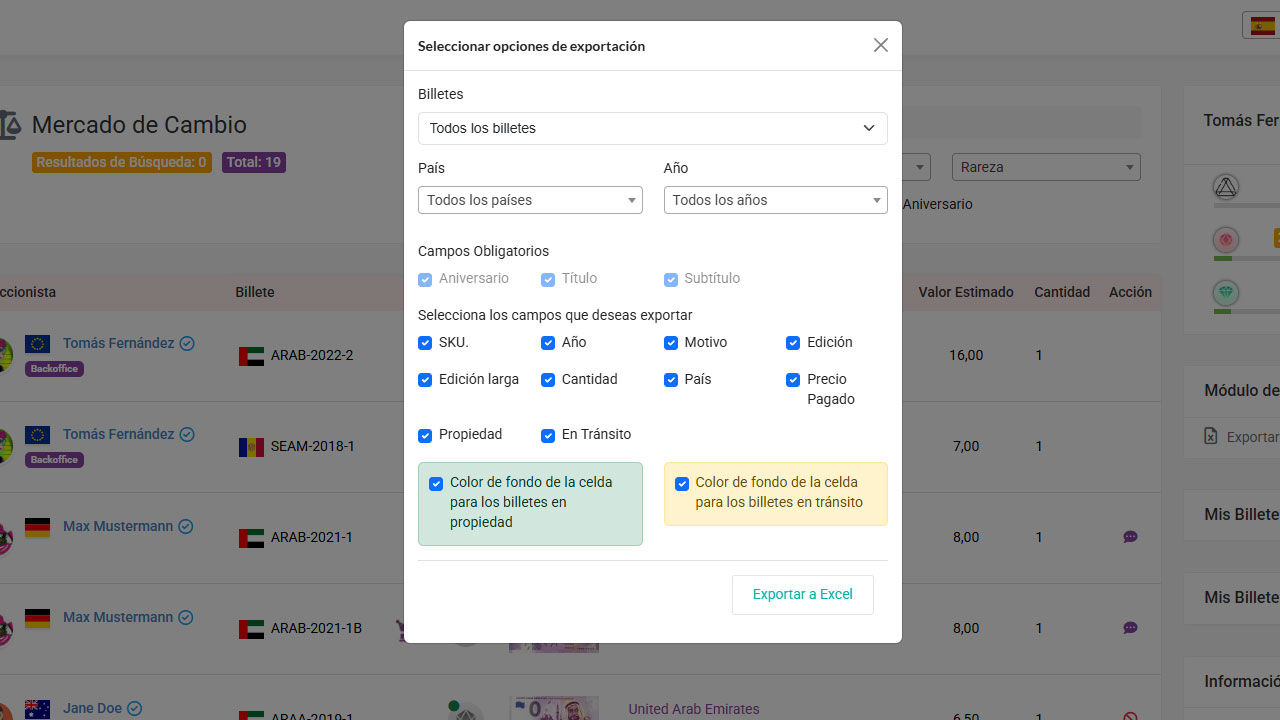
Task: Click chat icon in ARAB-2021-1B row
Action: click(x=1130, y=628)
